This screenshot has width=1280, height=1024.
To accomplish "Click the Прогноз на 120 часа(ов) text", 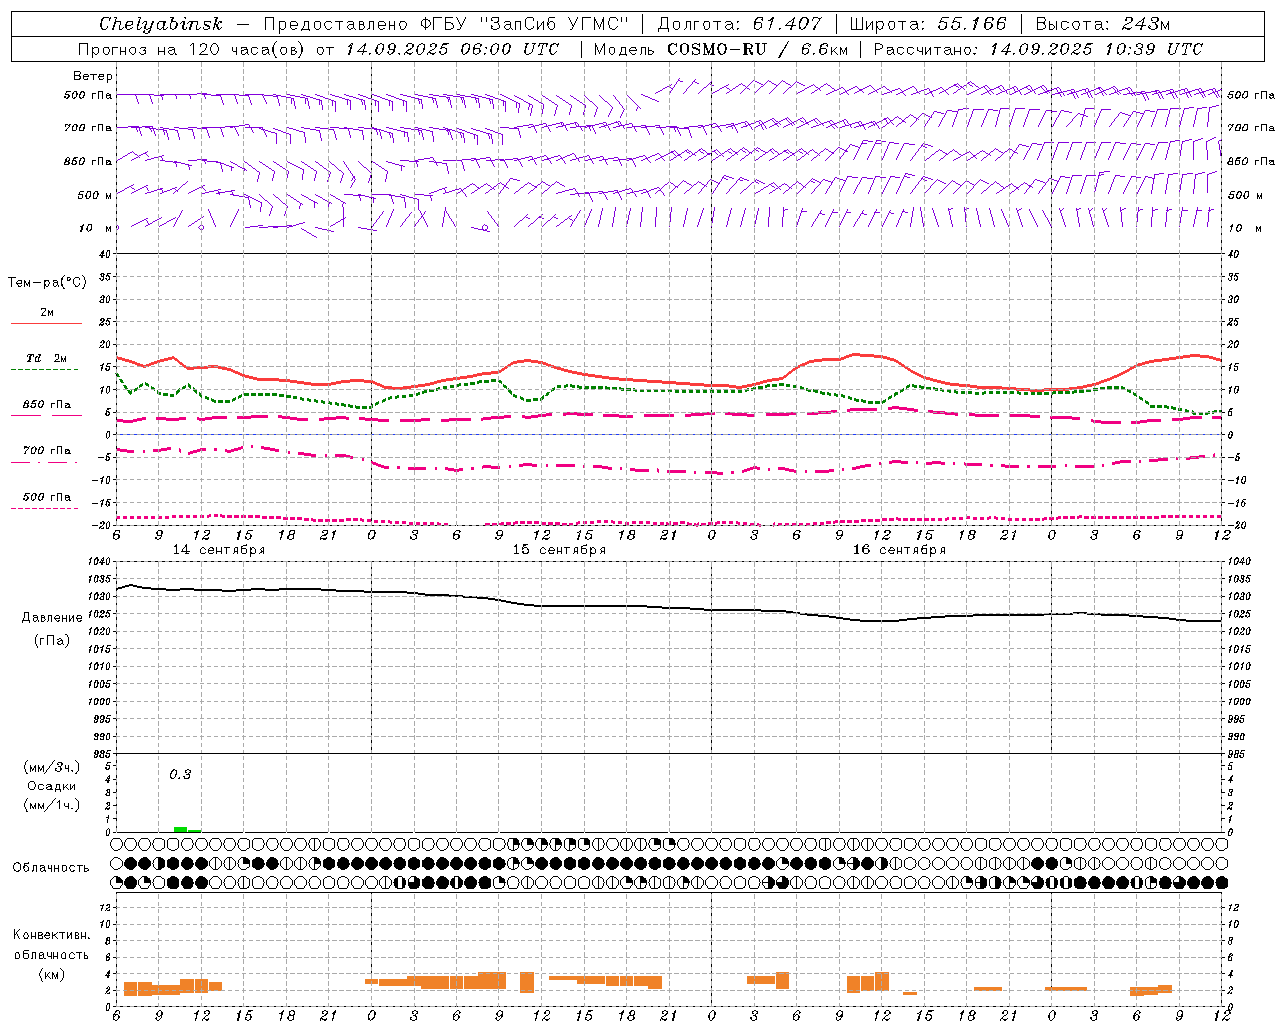I will click(194, 49).
